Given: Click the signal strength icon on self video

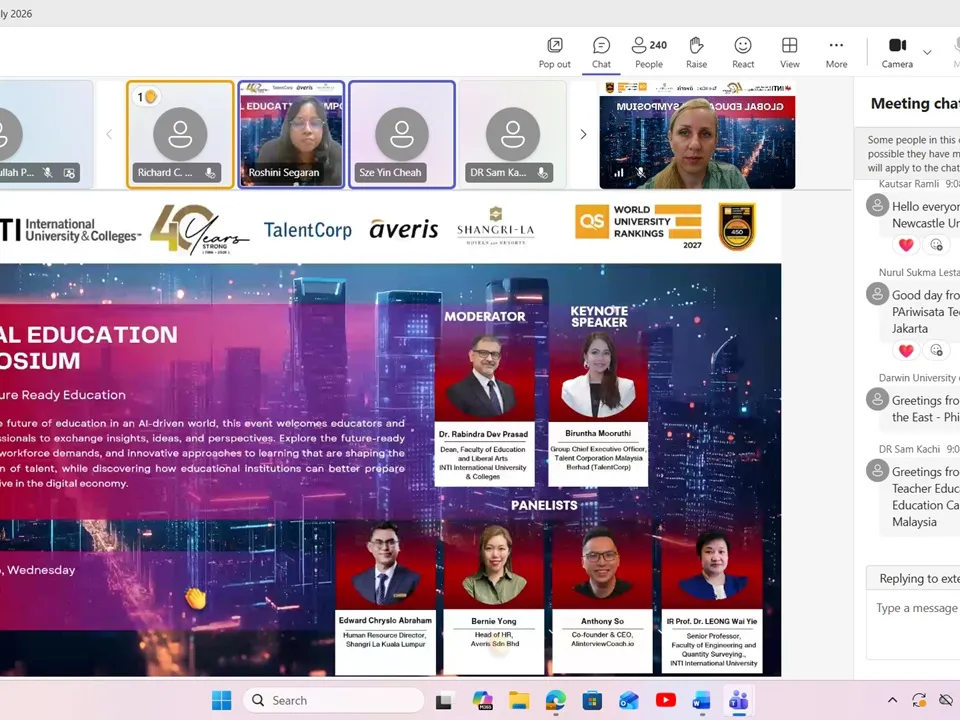Looking at the screenshot, I should click(x=619, y=173).
